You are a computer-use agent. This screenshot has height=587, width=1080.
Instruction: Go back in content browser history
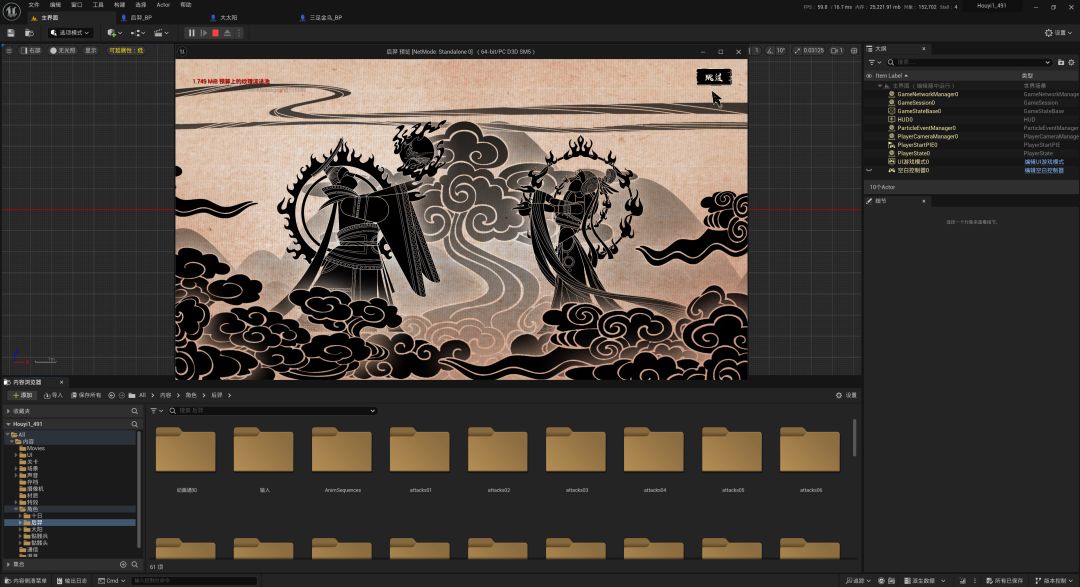click(112, 395)
